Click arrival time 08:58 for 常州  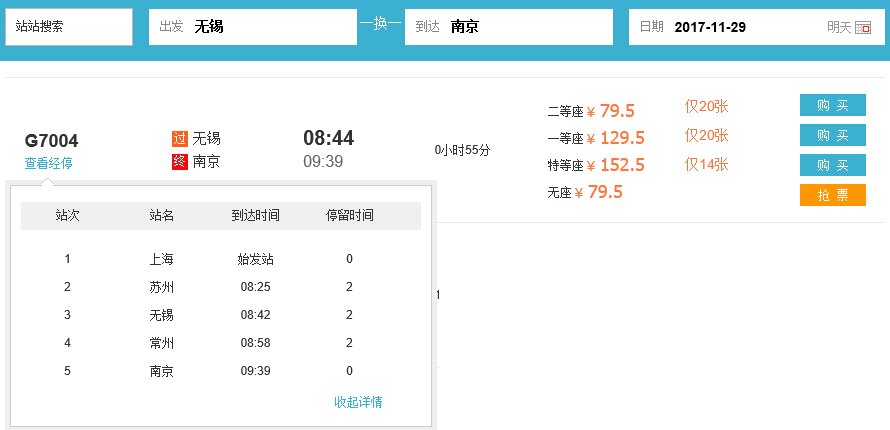255,343
